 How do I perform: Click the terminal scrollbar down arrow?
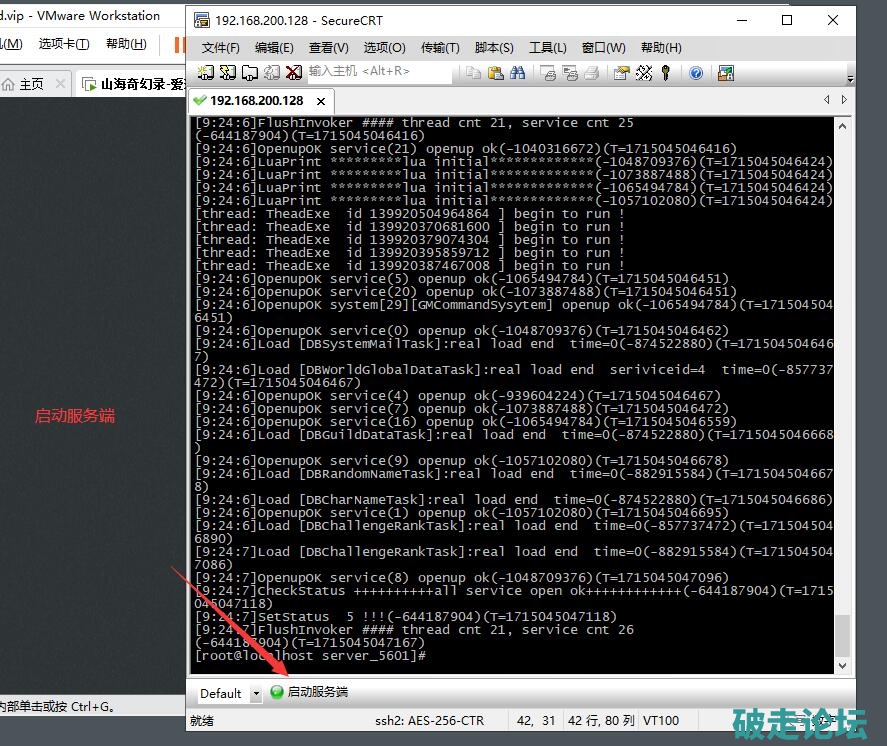[842, 666]
